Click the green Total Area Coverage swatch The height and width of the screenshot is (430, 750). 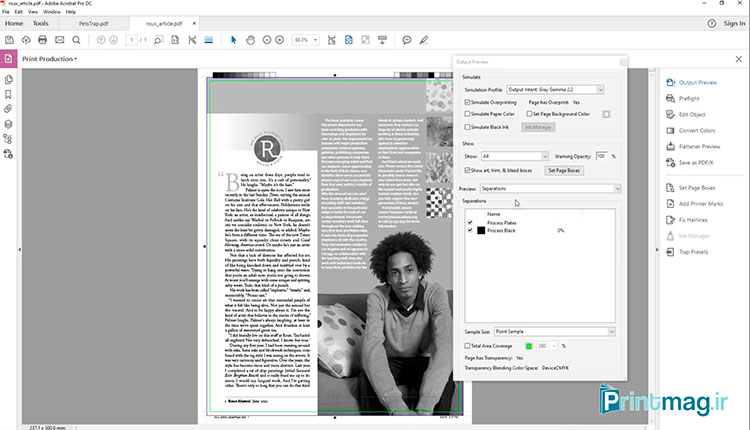coord(527,345)
